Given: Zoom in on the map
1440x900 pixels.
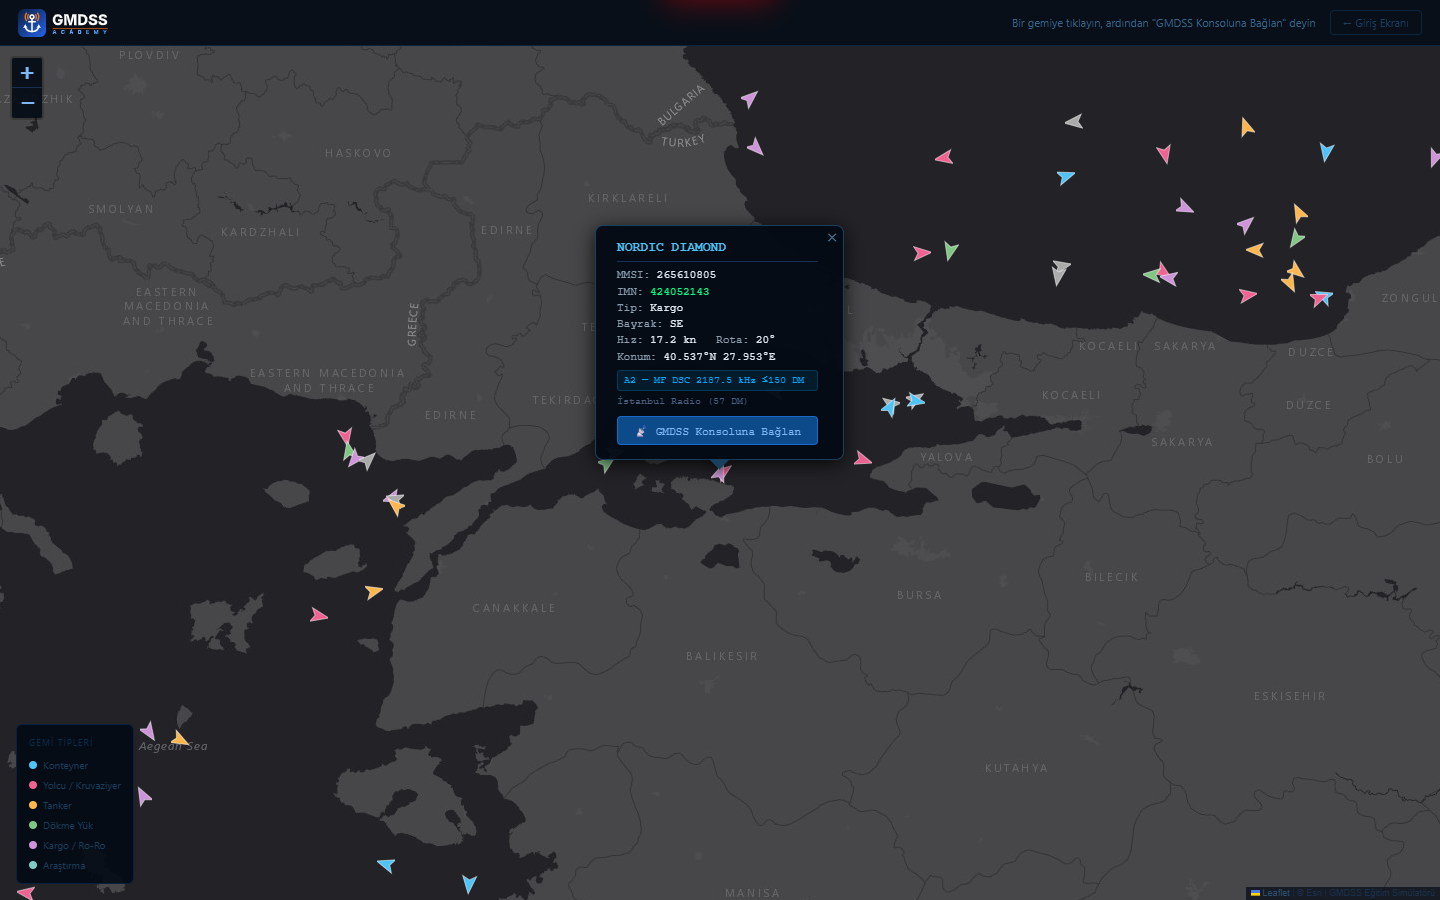Looking at the screenshot, I should (27, 73).
